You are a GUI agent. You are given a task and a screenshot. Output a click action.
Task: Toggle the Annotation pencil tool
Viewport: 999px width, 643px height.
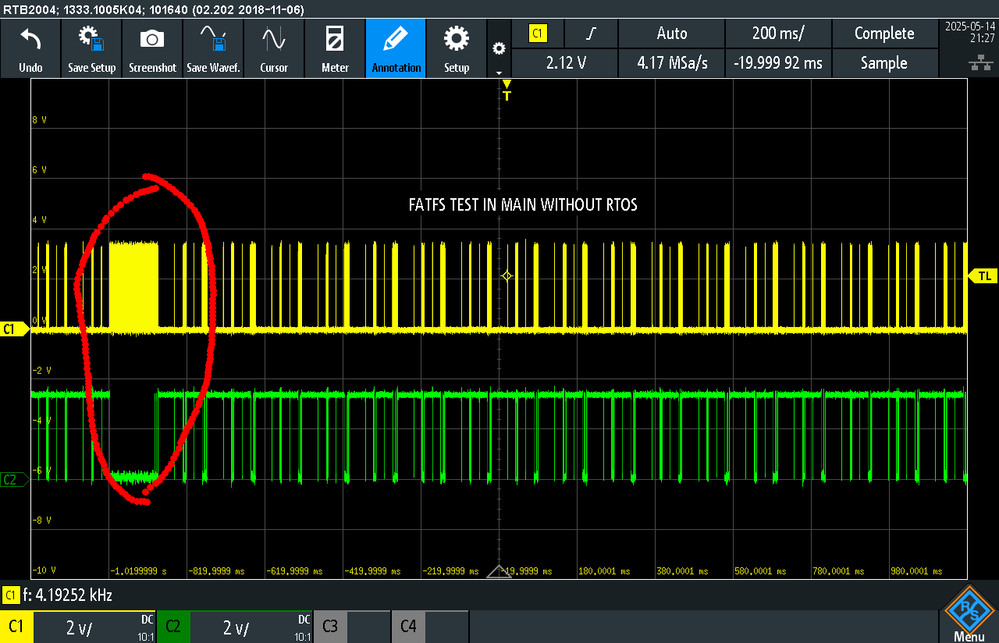click(396, 48)
